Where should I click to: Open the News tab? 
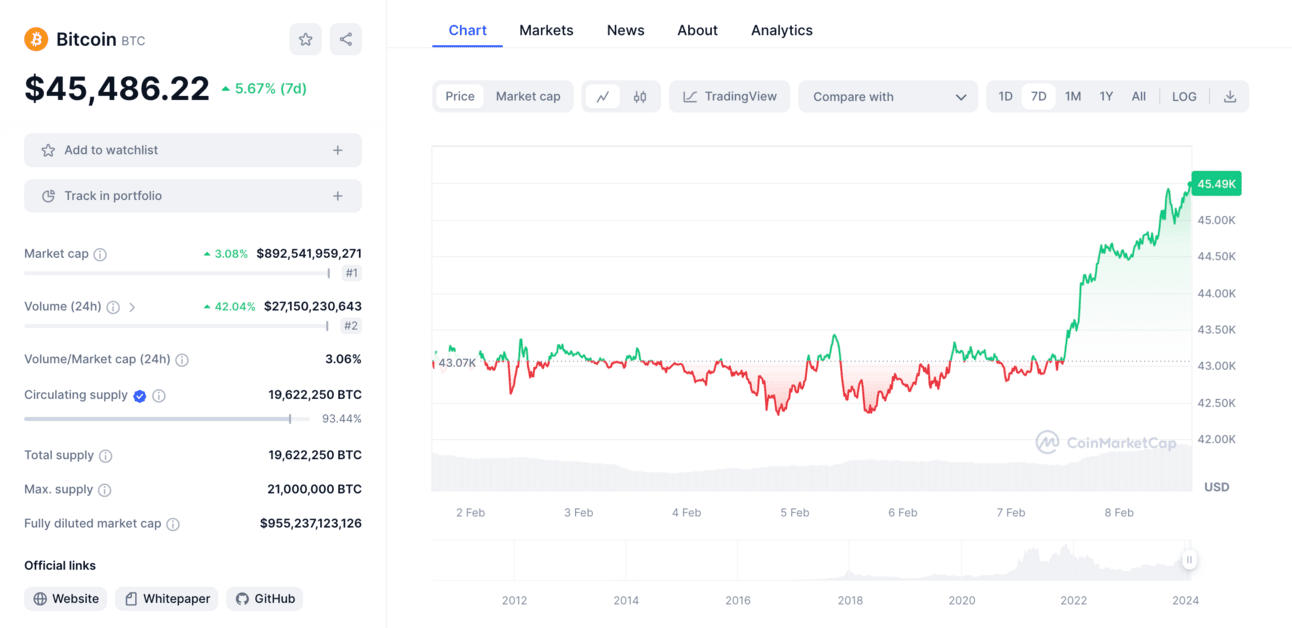(x=625, y=30)
